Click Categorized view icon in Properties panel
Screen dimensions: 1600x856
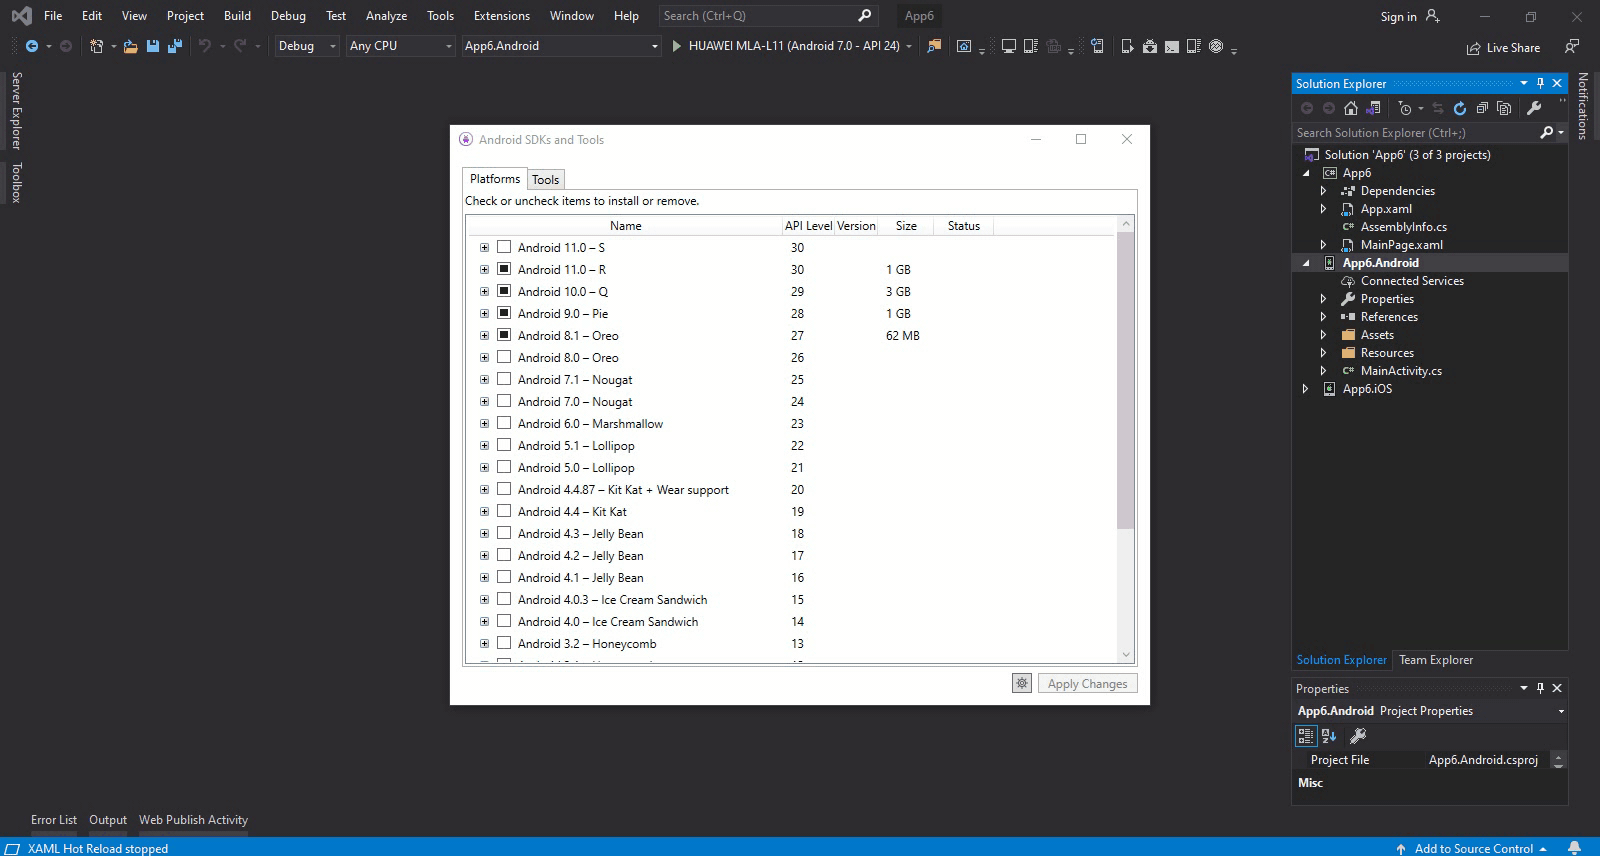pos(1306,736)
